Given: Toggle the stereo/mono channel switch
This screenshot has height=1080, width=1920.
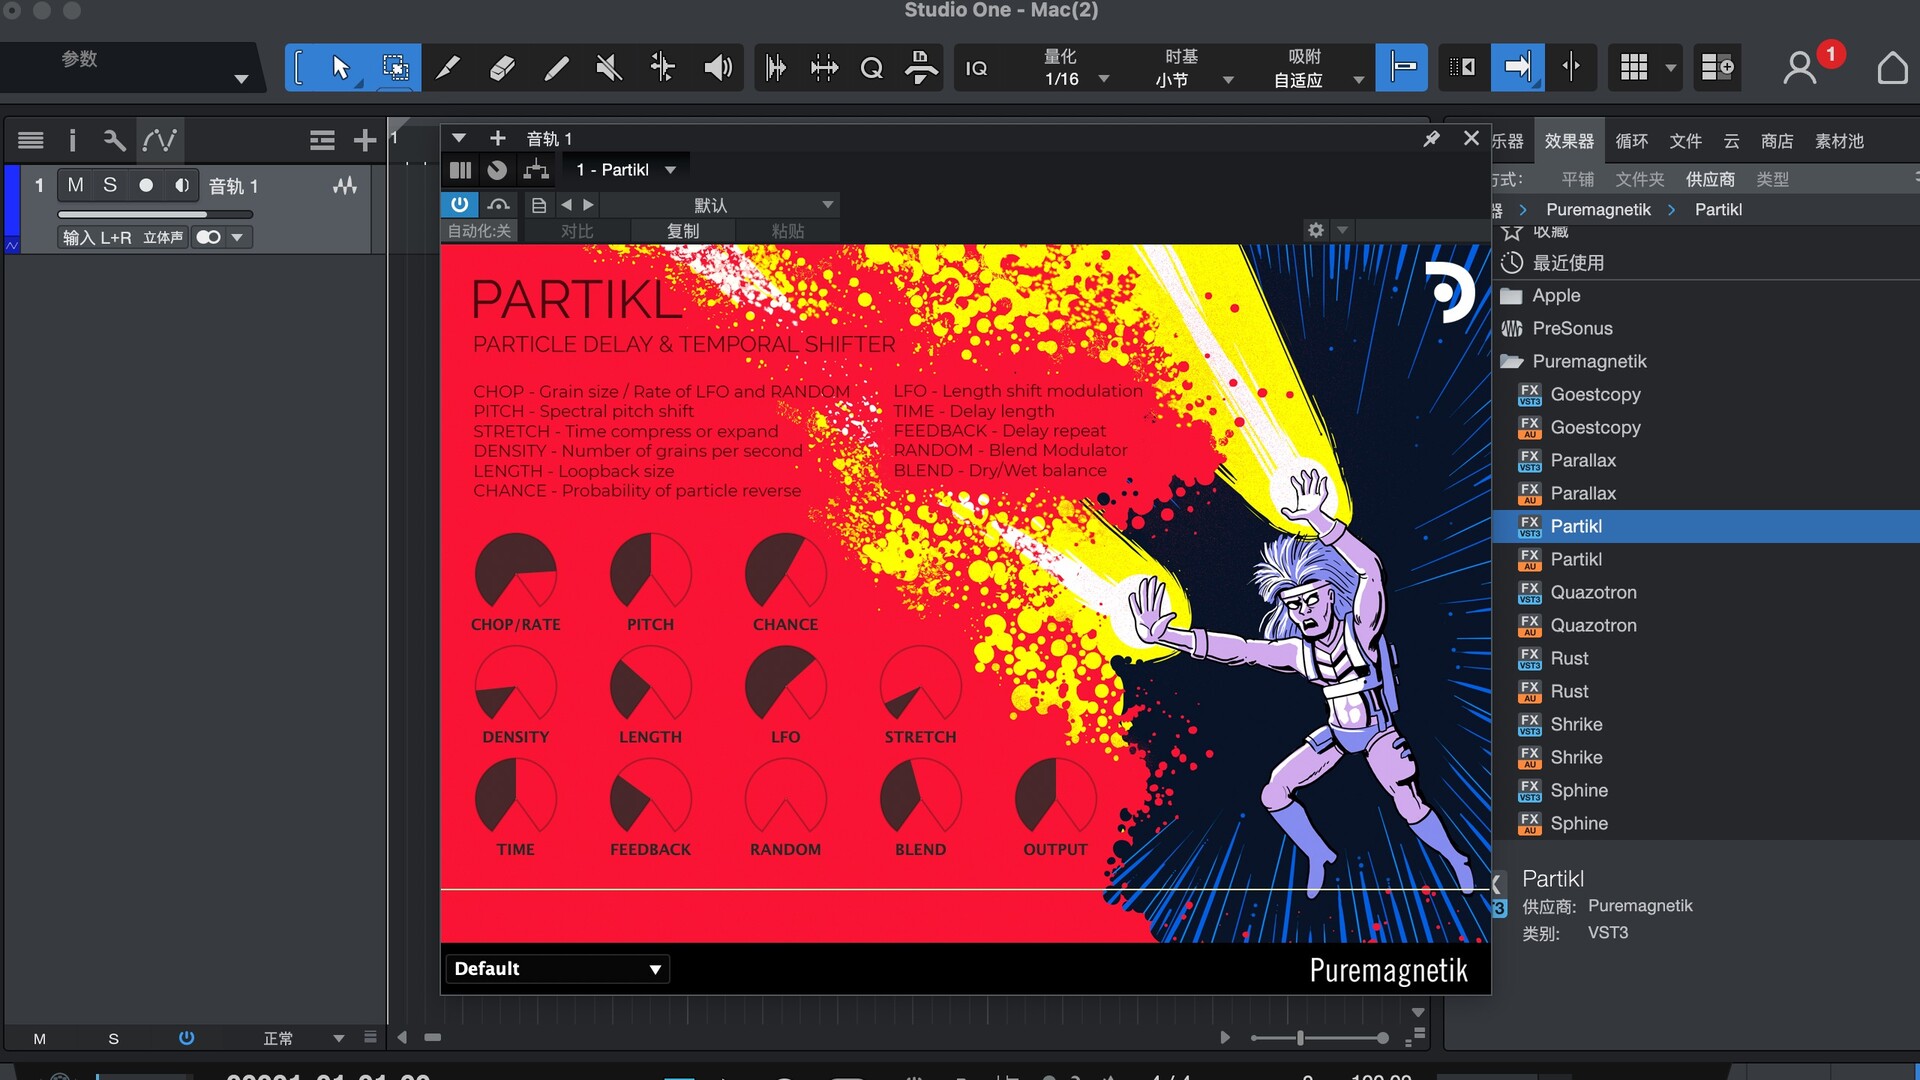Looking at the screenshot, I should pos(208,237).
